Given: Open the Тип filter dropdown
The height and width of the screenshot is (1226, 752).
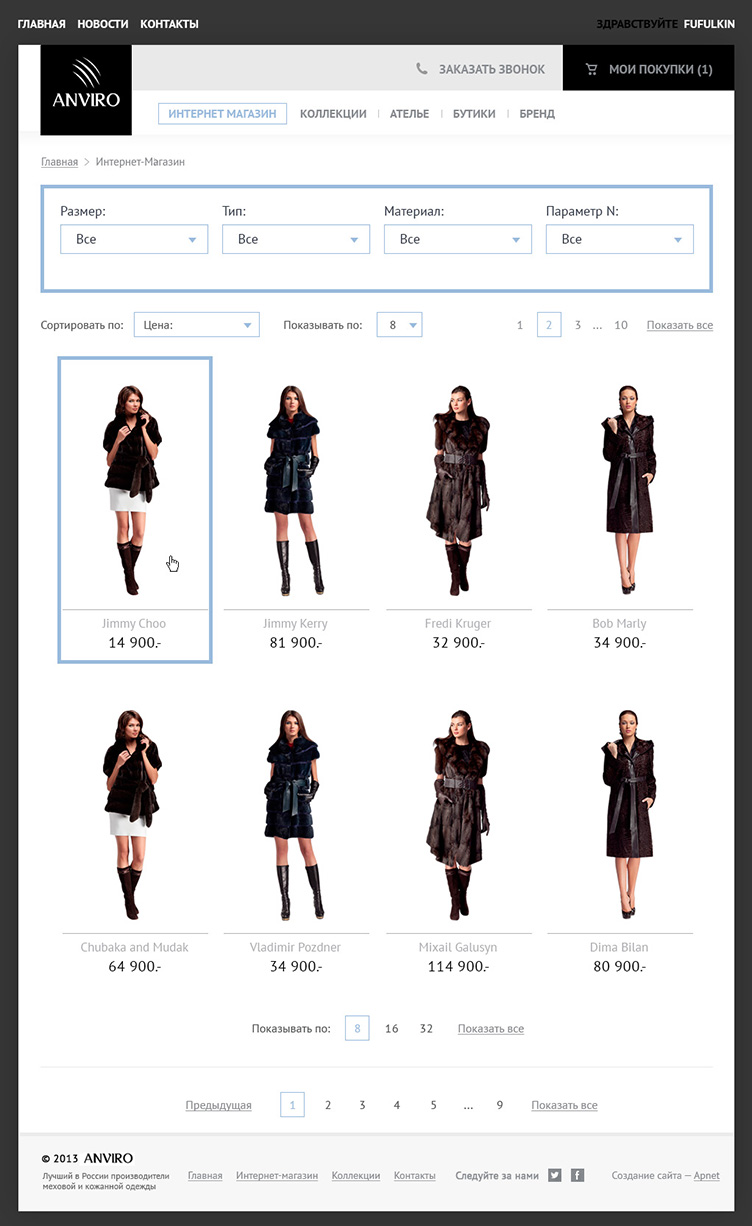Looking at the screenshot, I should pos(296,239).
